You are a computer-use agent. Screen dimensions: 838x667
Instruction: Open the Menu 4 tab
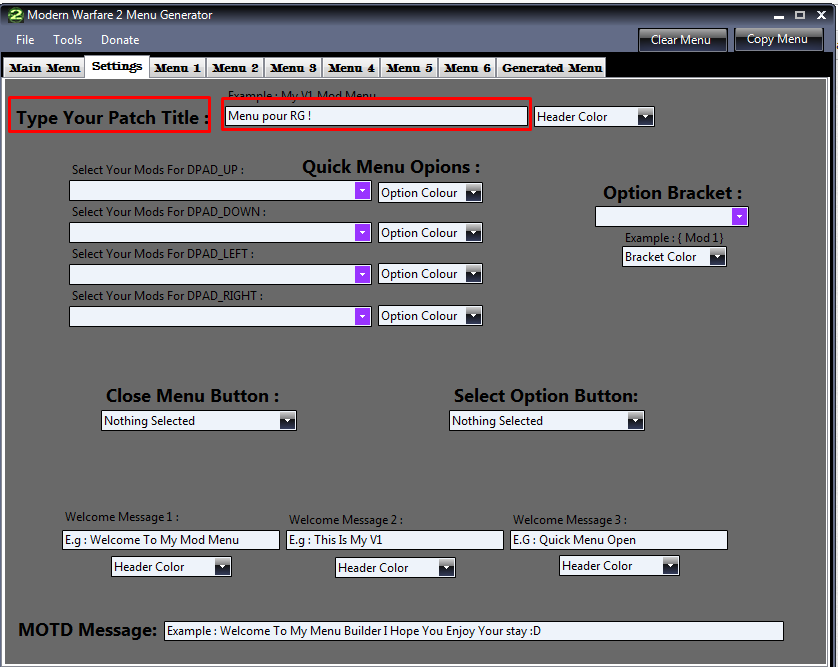click(351, 68)
